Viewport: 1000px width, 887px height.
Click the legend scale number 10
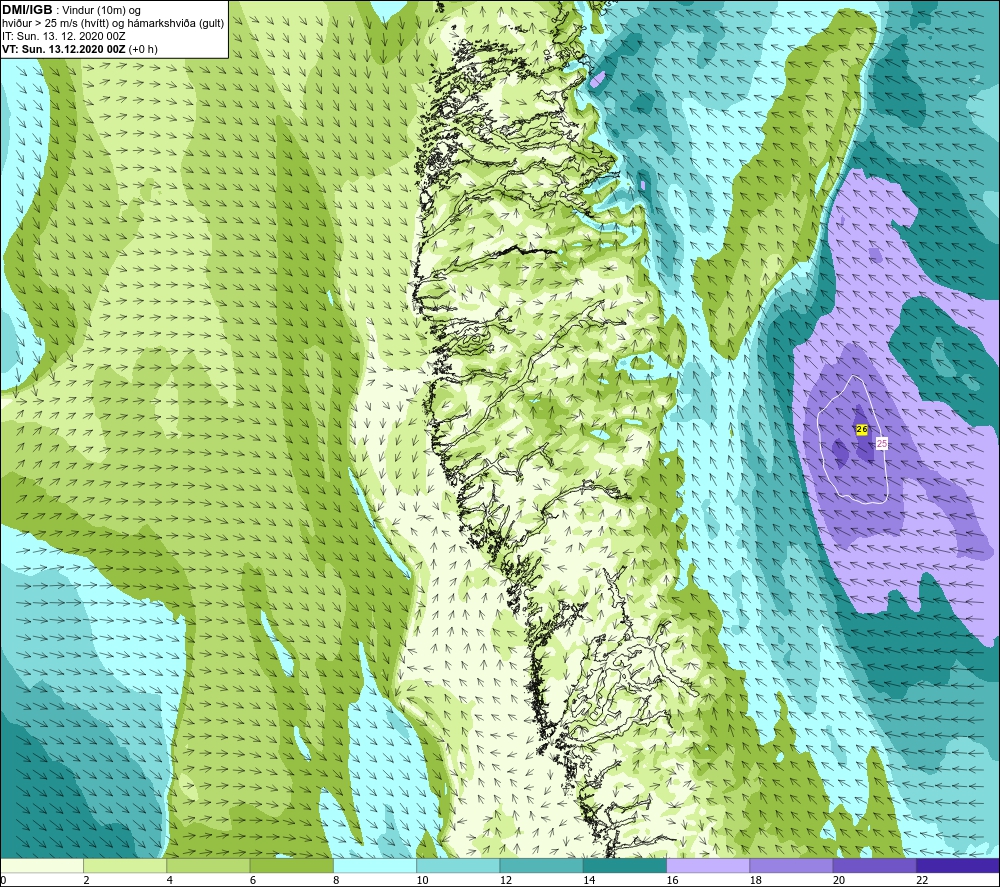[x=423, y=881]
